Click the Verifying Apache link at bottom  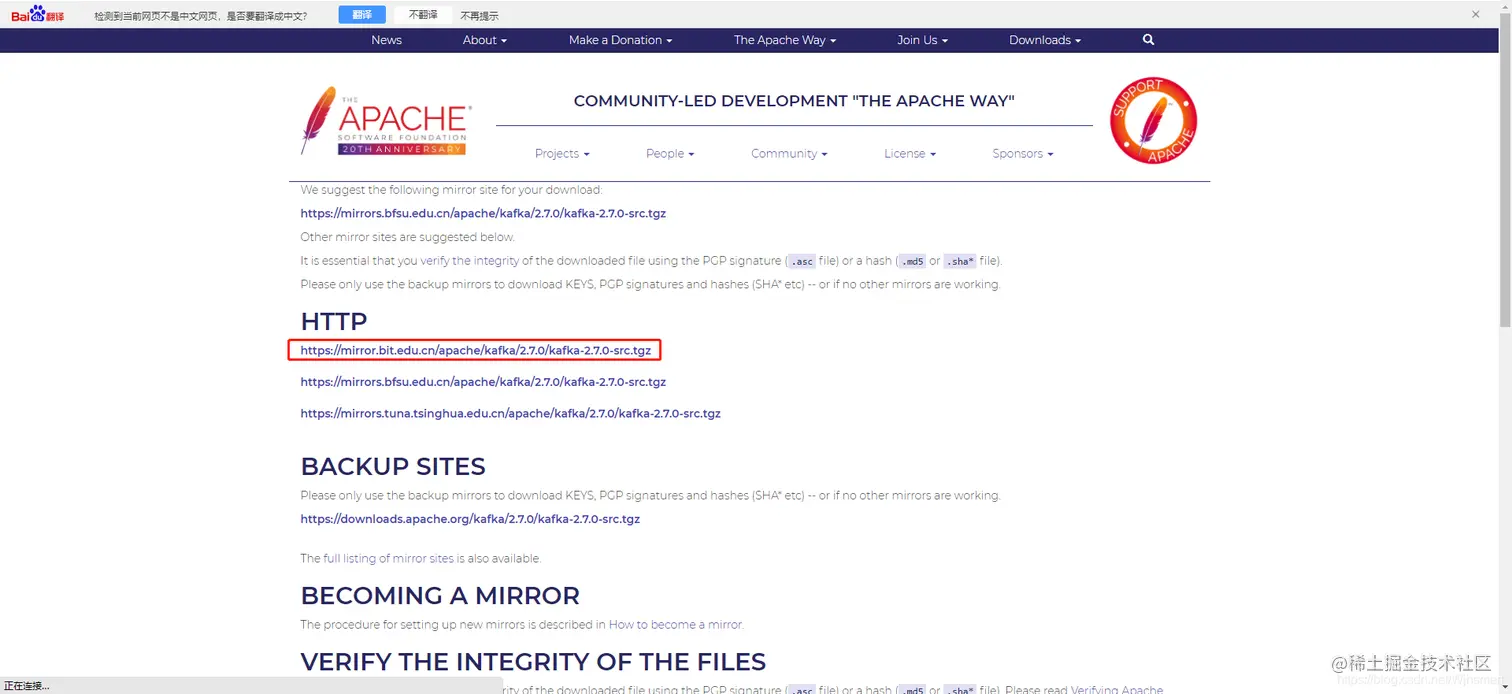coord(1117,689)
